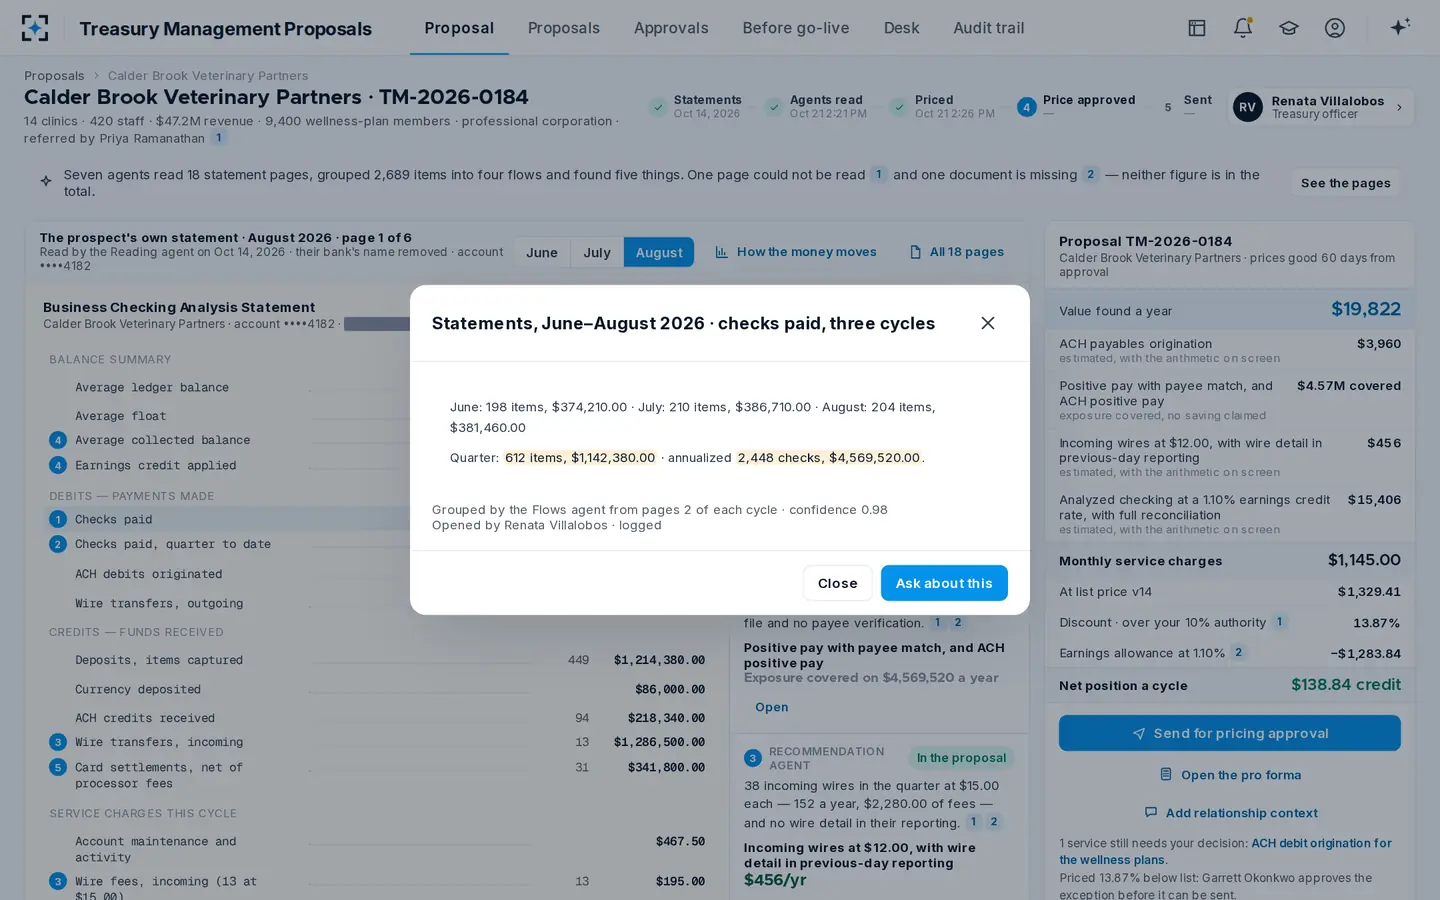Select the June statement cycle

[x=542, y=252]
